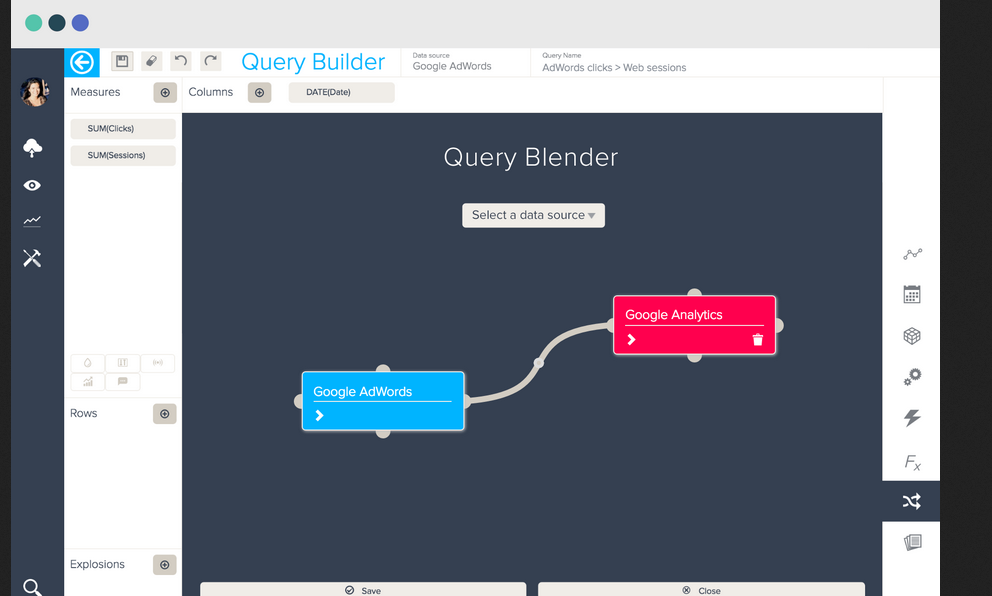Image resolution: width=992 pixels, height=596 pixels.
Task: Open the calendar panel on the right
Action: click(x=911, y=295)
